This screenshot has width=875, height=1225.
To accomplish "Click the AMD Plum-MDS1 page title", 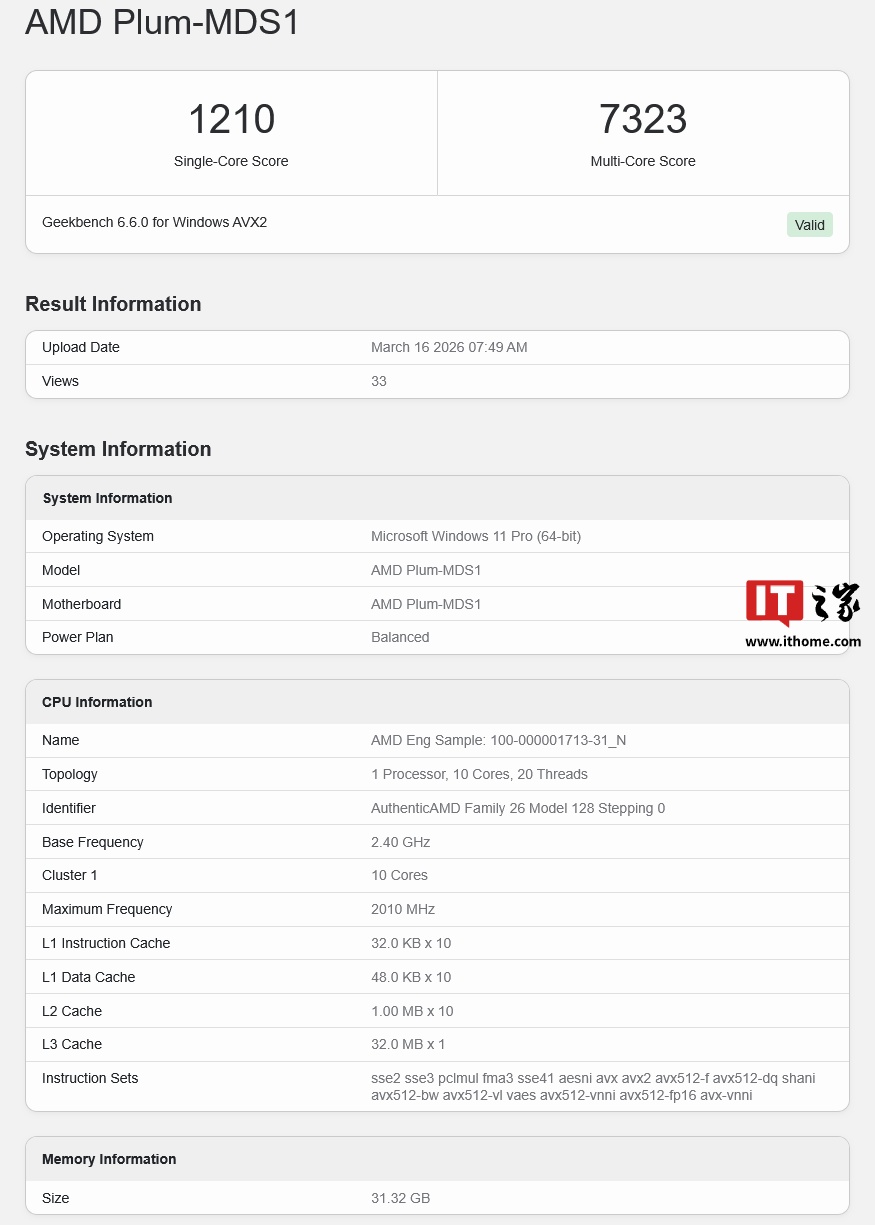I will 162,22.
